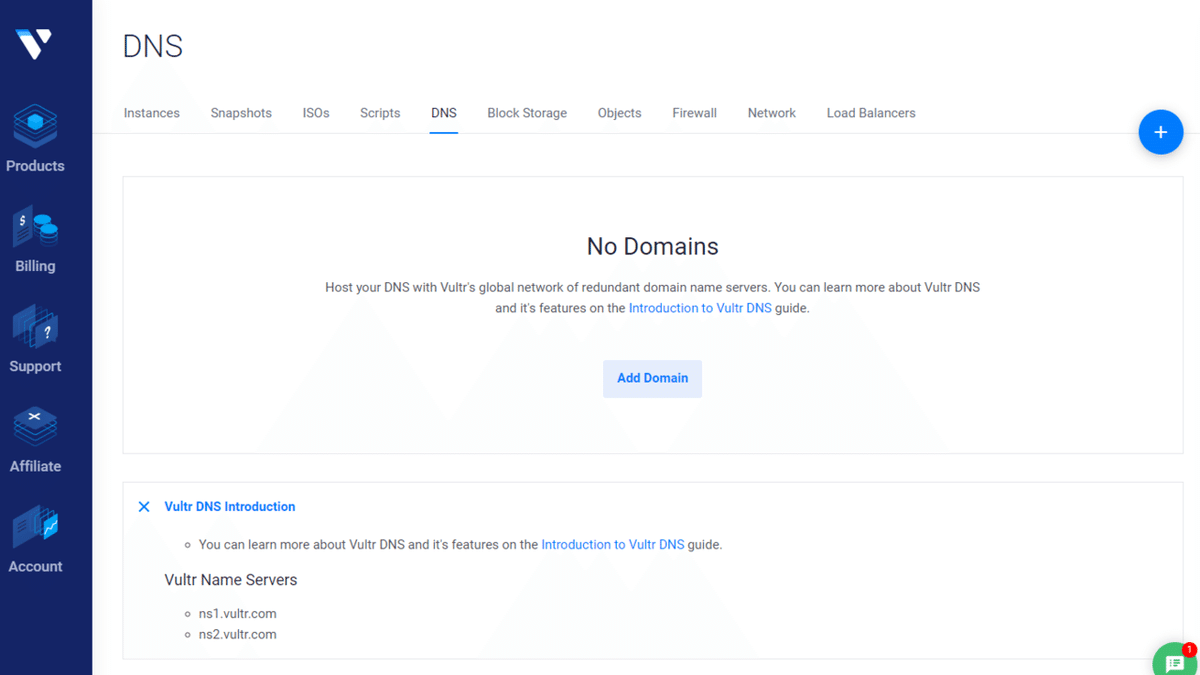This screenshot has height=675, width=1200.
Task: Click the No Domains heading
Action: pyautogui.click(x=652, y=246)
